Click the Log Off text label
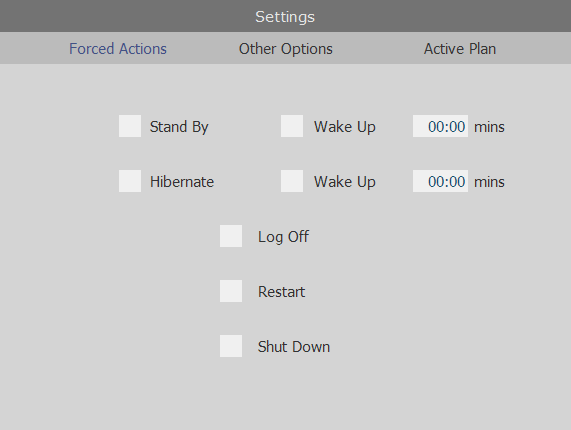This screenshot has width=571, height=430. (283, 237)
